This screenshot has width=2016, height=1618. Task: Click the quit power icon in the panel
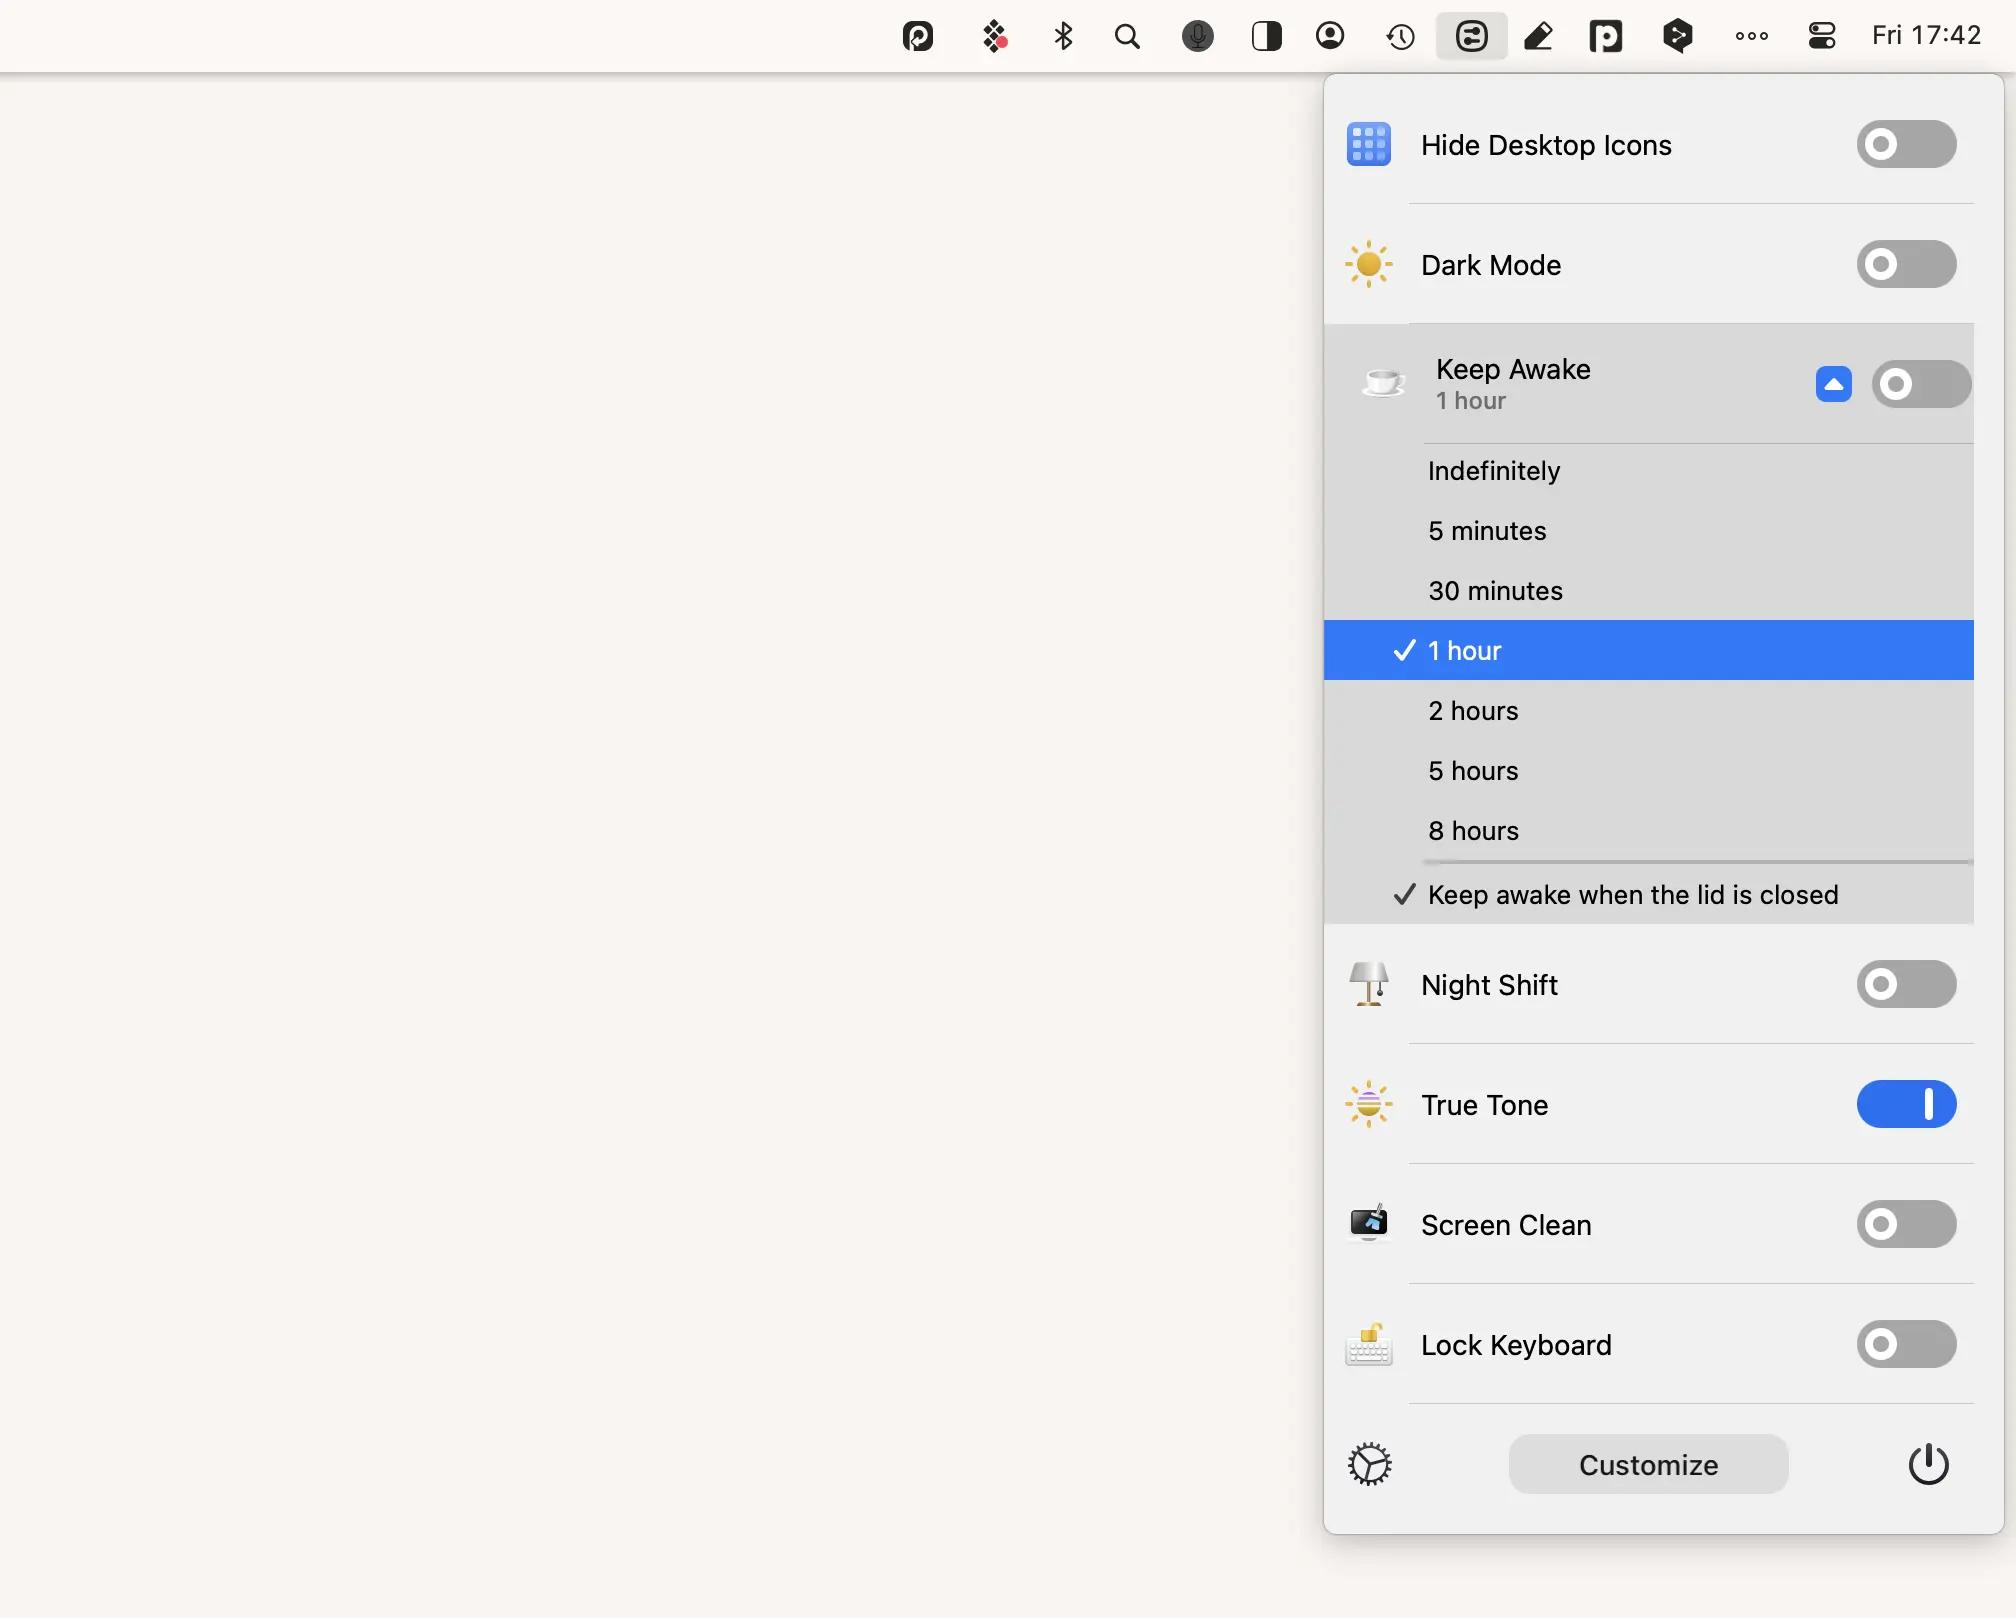1927,1464
